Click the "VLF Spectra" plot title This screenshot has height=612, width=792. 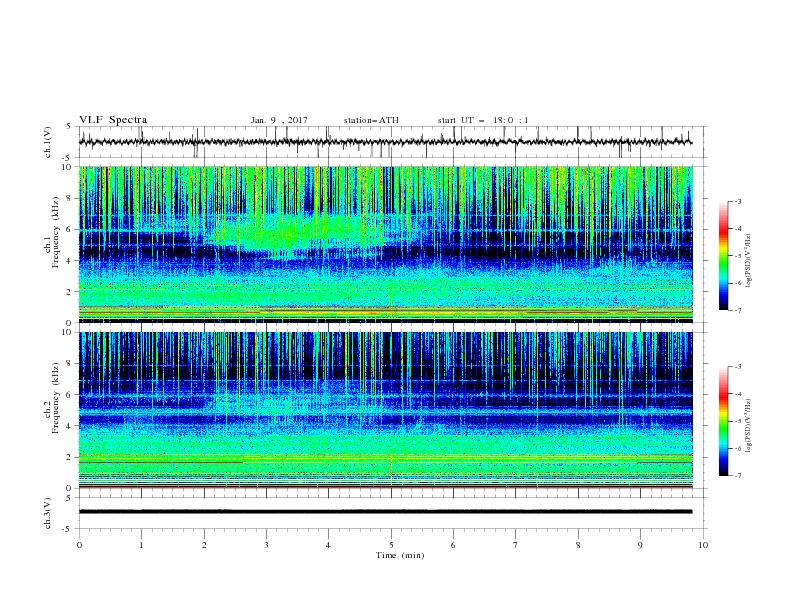point(113,120)
